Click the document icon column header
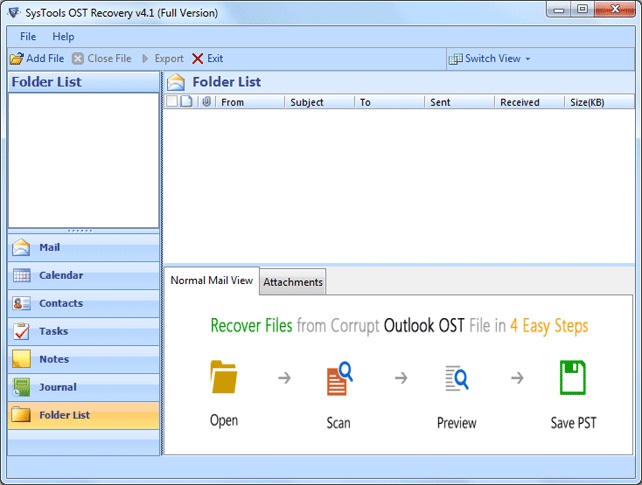Viewport: 642px width, 485px height. [x=187, y=102]
